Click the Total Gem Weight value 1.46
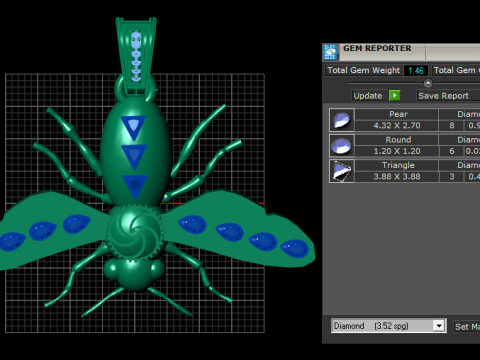The width and height of the screenshot is (480, 360). tap(416, 70)
